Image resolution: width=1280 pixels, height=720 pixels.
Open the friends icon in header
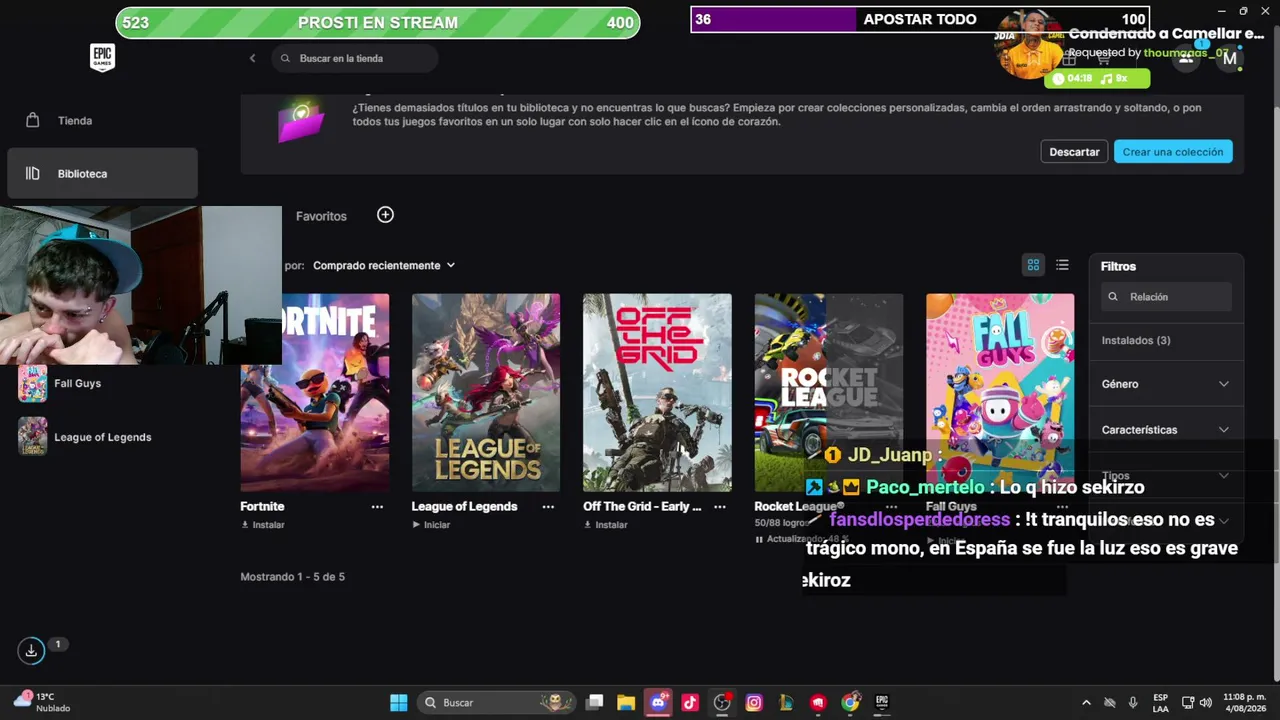(1185, 58)
